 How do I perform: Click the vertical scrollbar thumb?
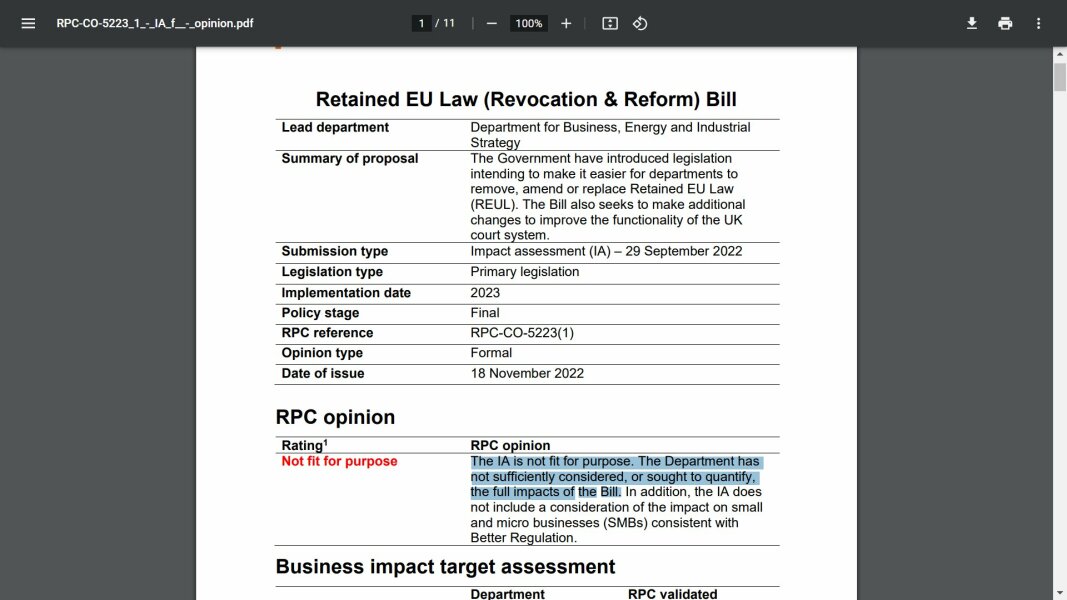(x=1059, y=77)
